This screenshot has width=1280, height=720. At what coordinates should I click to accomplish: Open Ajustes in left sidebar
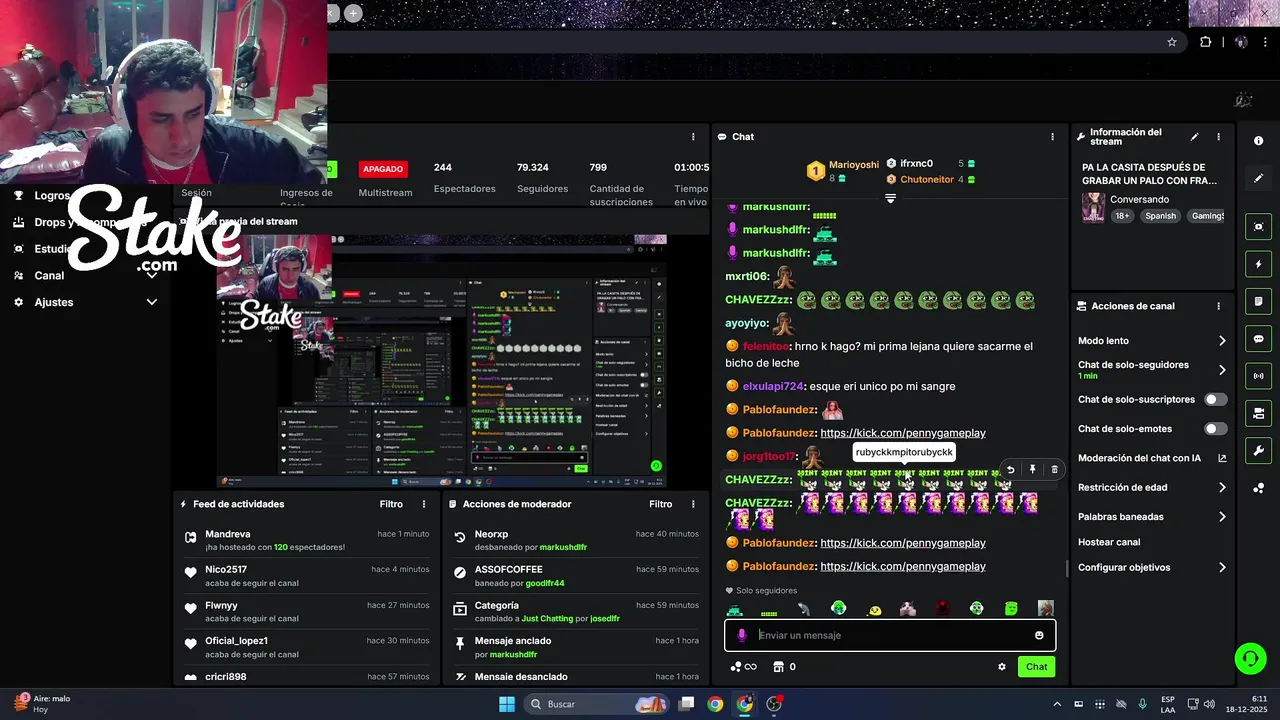point(54,302)
